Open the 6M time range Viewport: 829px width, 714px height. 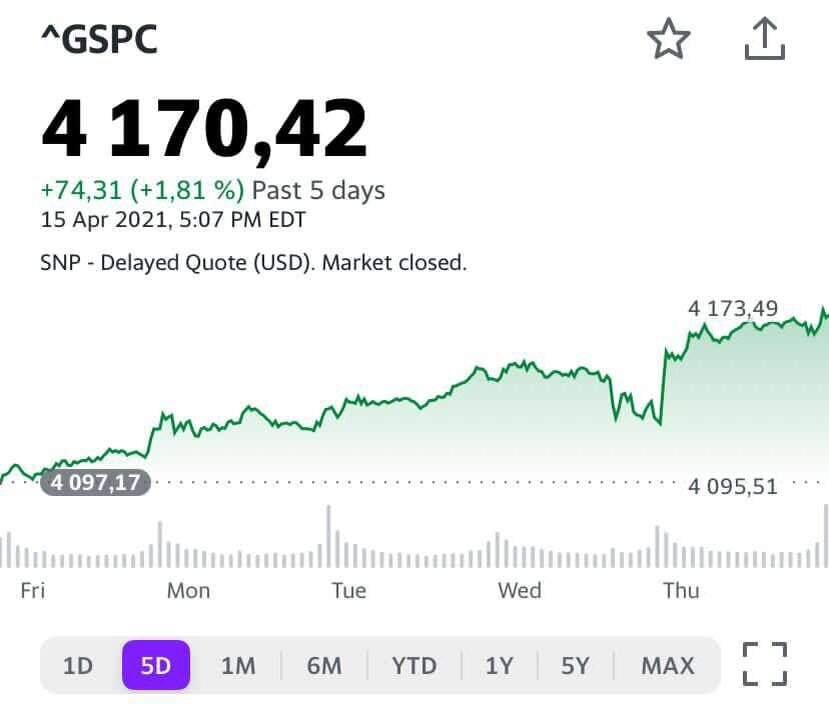pyautogui.click(x=324, y=664)
